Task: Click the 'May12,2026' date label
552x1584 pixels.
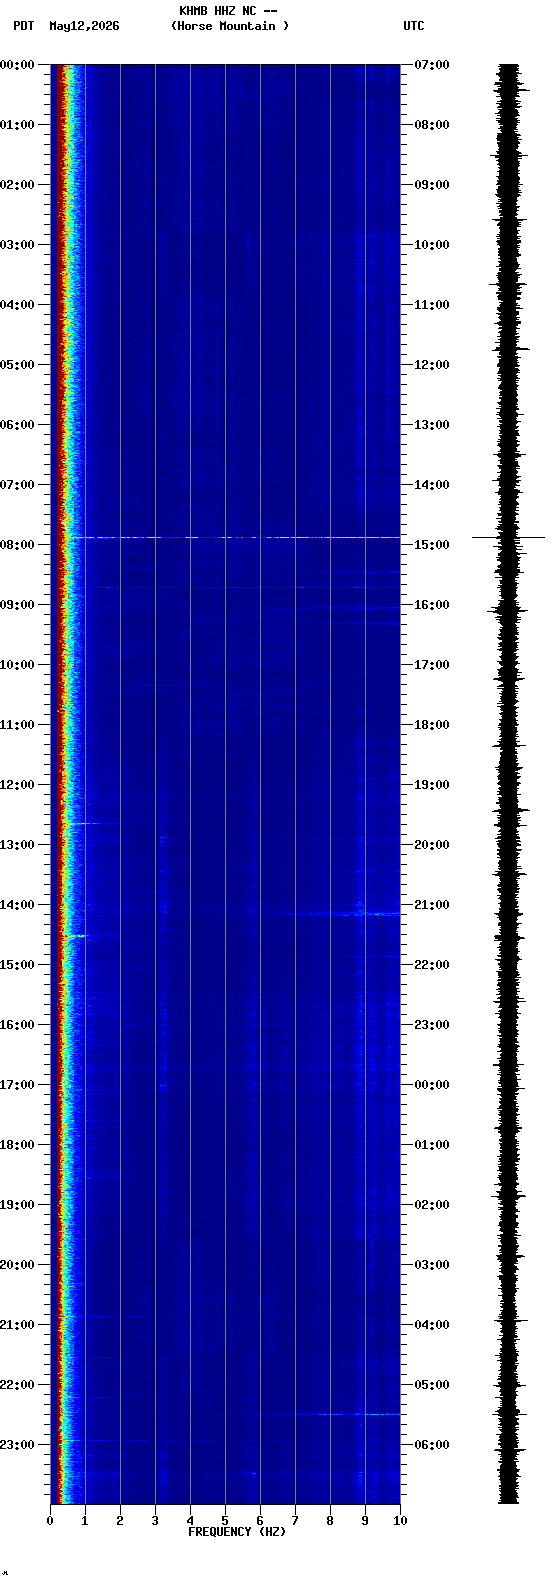Action: (84, 26)
